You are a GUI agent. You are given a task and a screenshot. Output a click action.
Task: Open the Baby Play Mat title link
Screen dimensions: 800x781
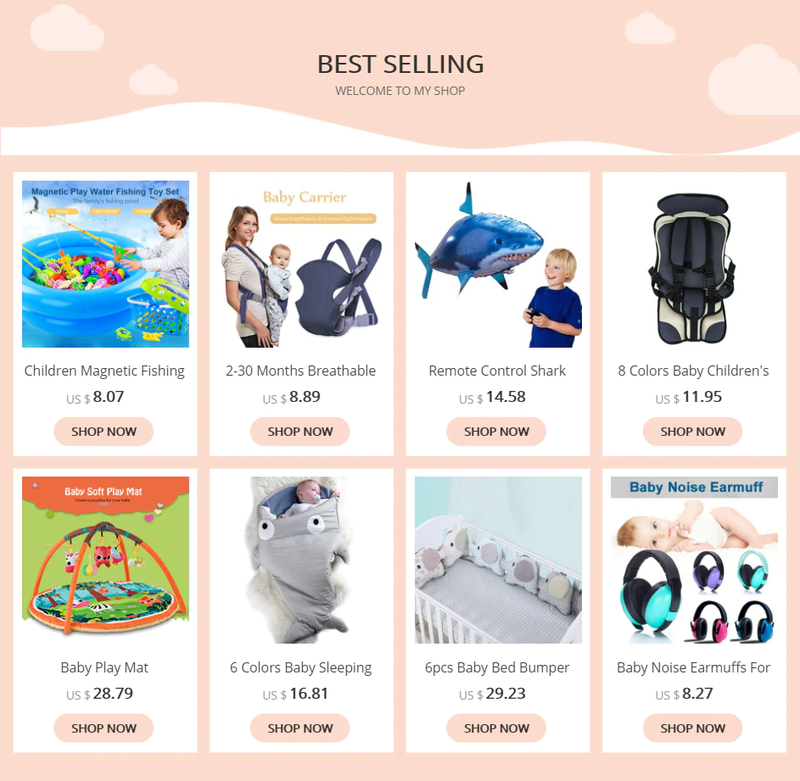click(105, 668)
